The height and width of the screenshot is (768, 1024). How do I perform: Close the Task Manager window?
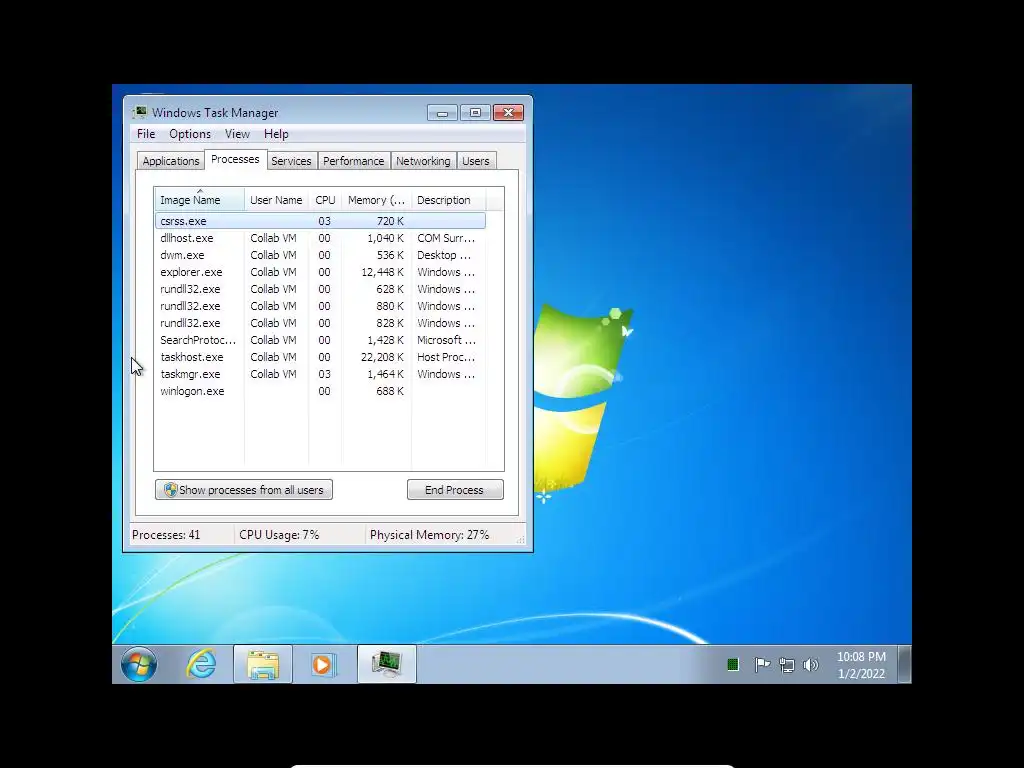(x=508, y=113)
